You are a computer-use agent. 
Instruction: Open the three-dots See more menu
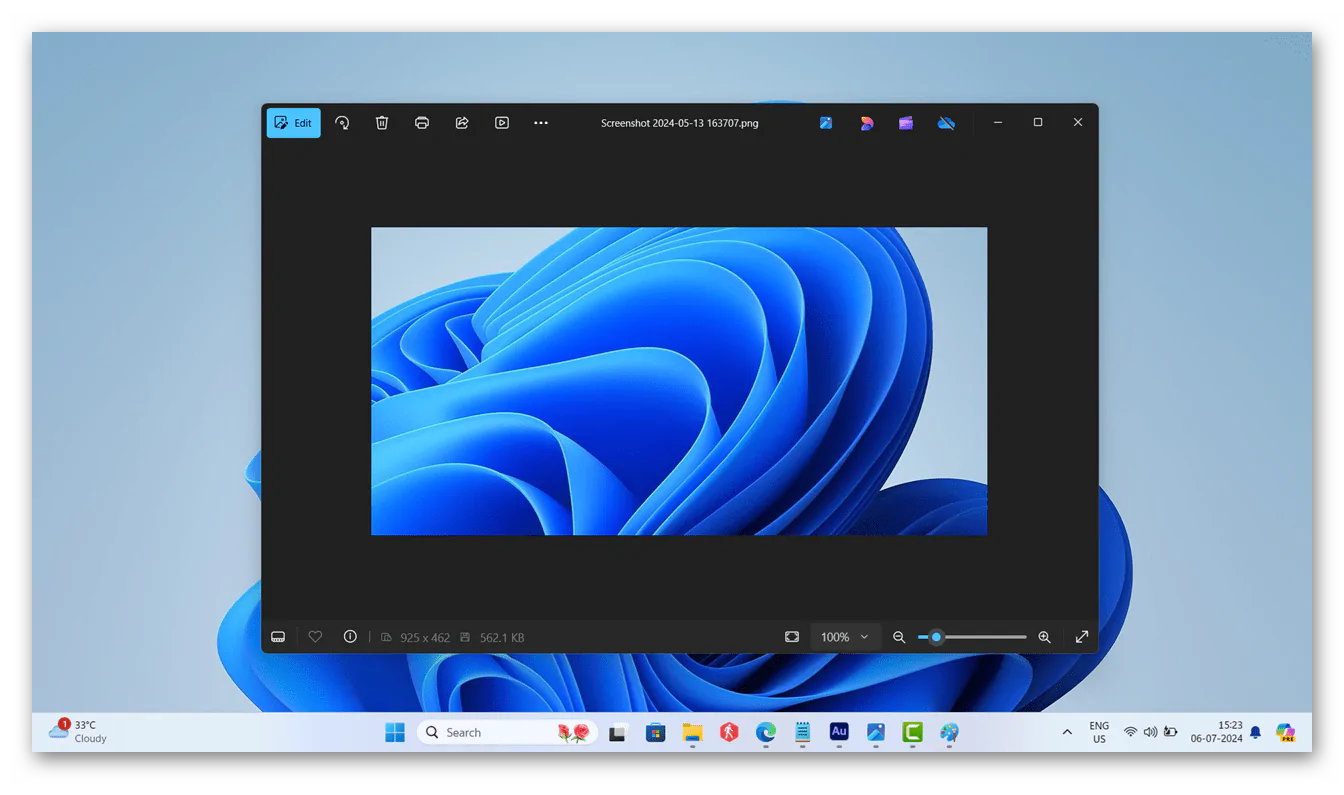(541, 123)
